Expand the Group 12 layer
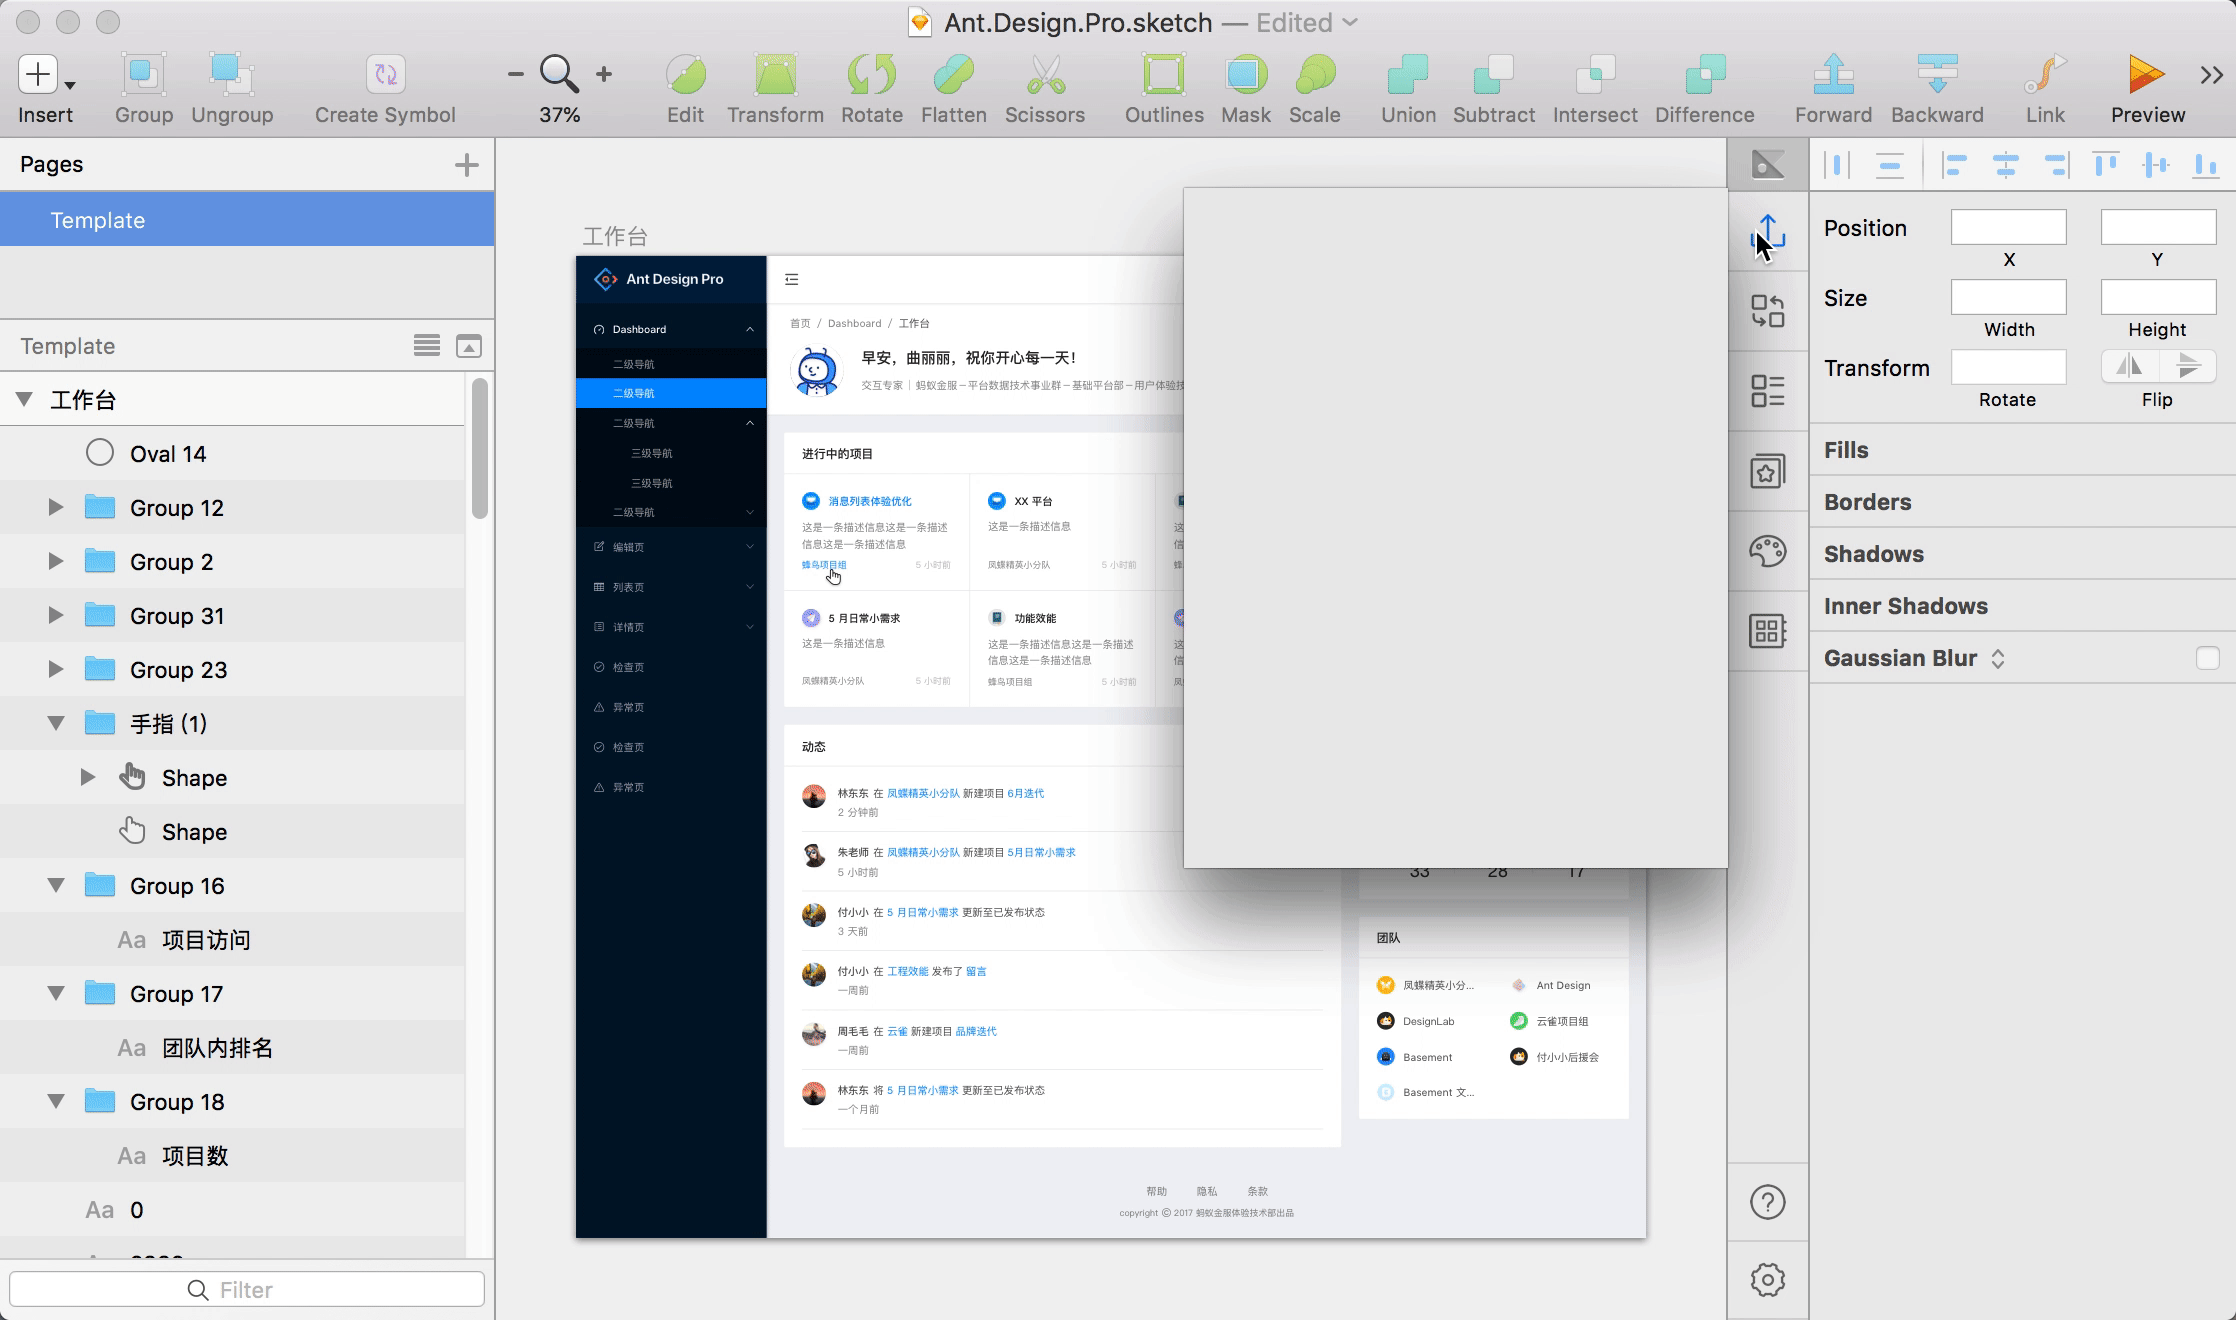The height and width of the screenshot is (1320, 2236). click(56, 508)
